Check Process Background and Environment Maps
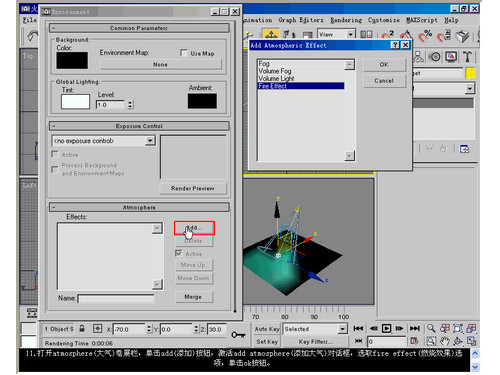This screenshot has width=500, height=375. [55, 170]
